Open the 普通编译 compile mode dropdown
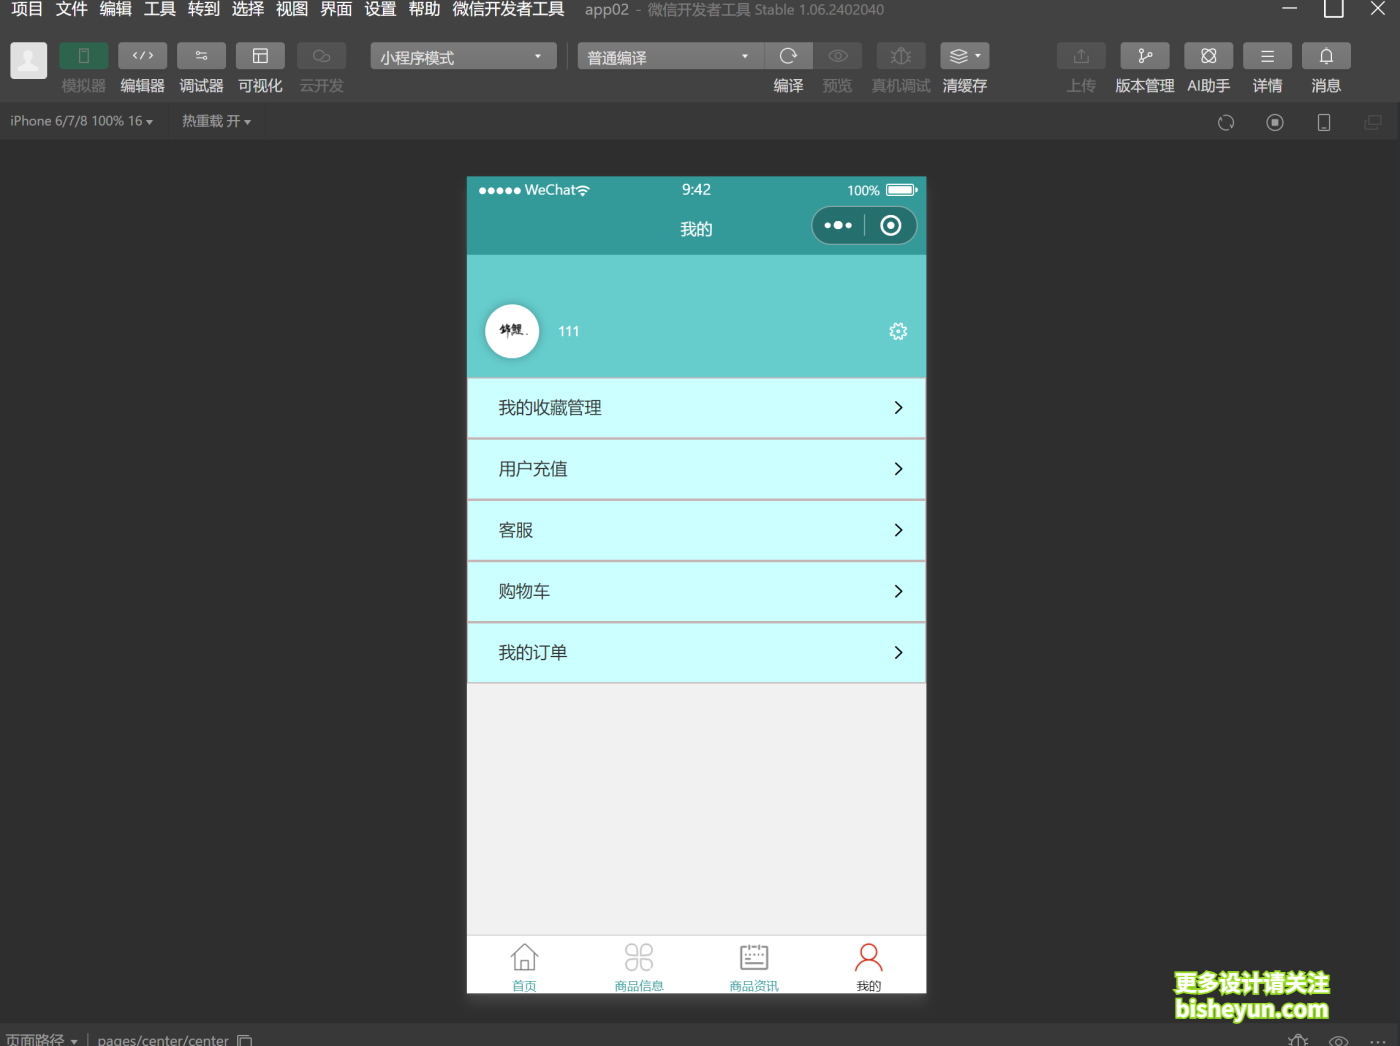Viewport: 1400px width, 1046px height. (x=668, y=56)
